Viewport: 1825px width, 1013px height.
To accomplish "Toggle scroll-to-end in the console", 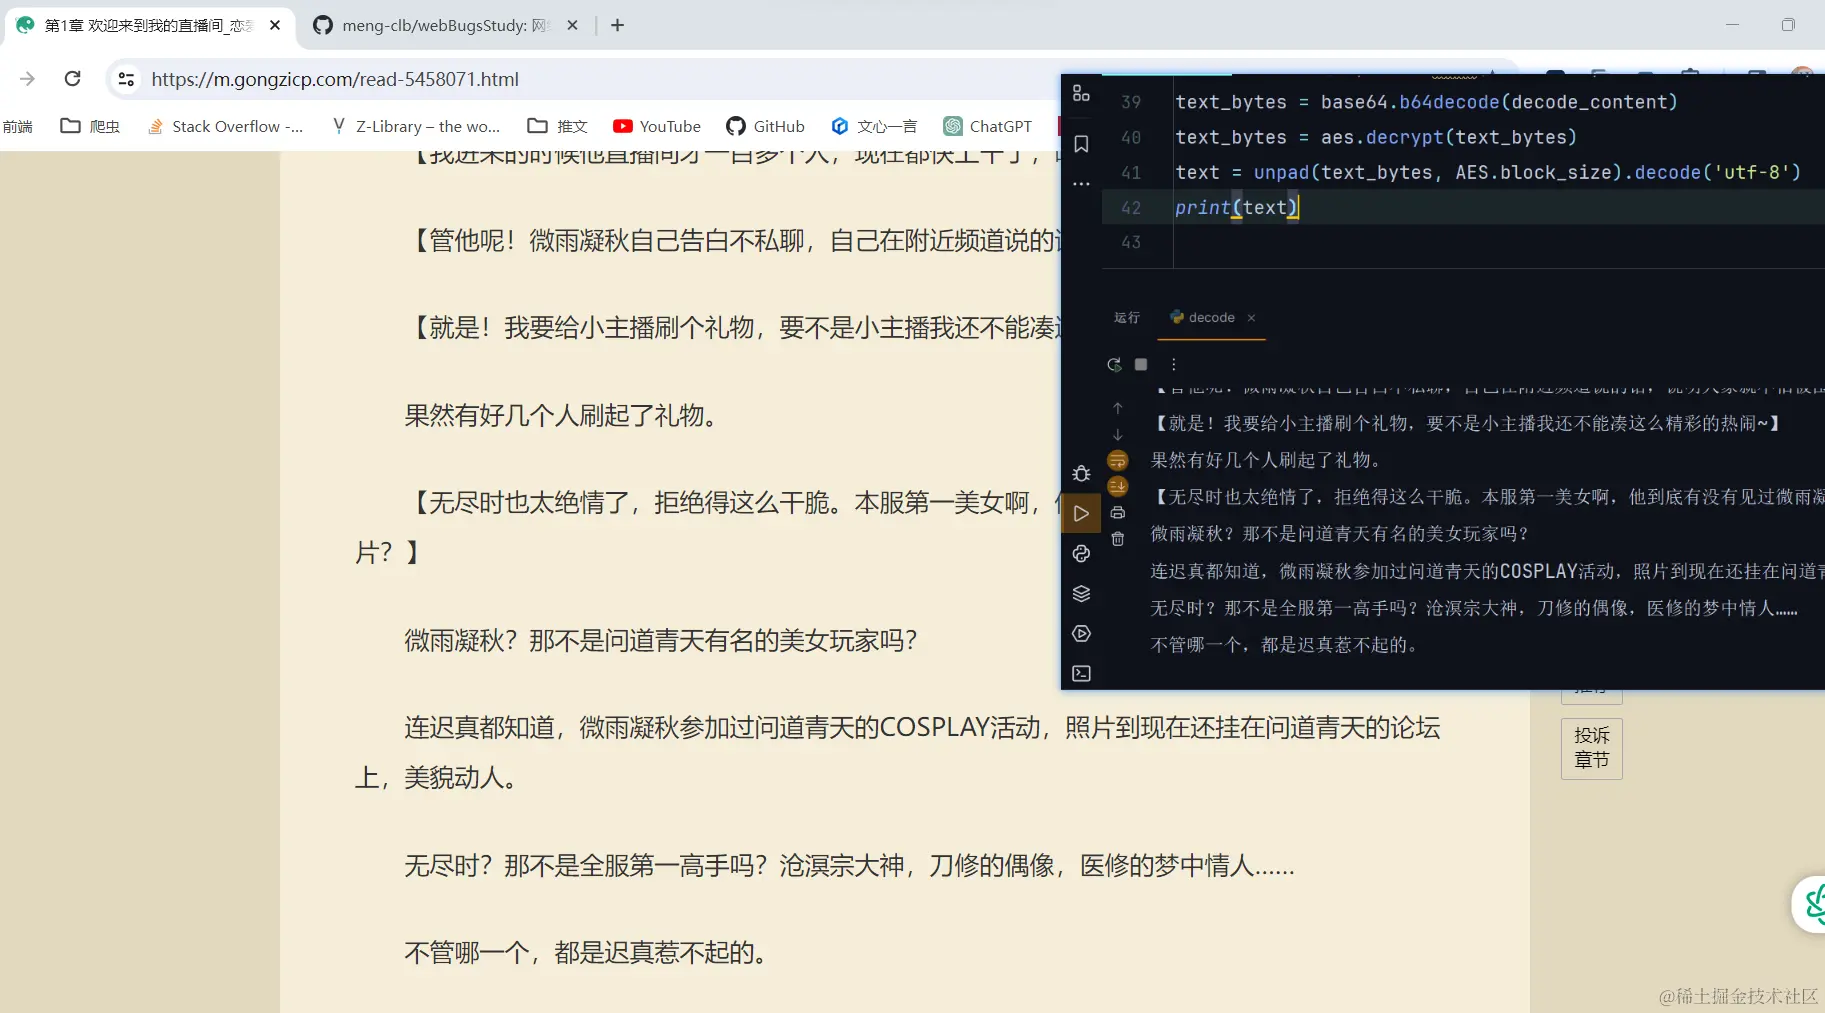I will tap(1118, 486).
